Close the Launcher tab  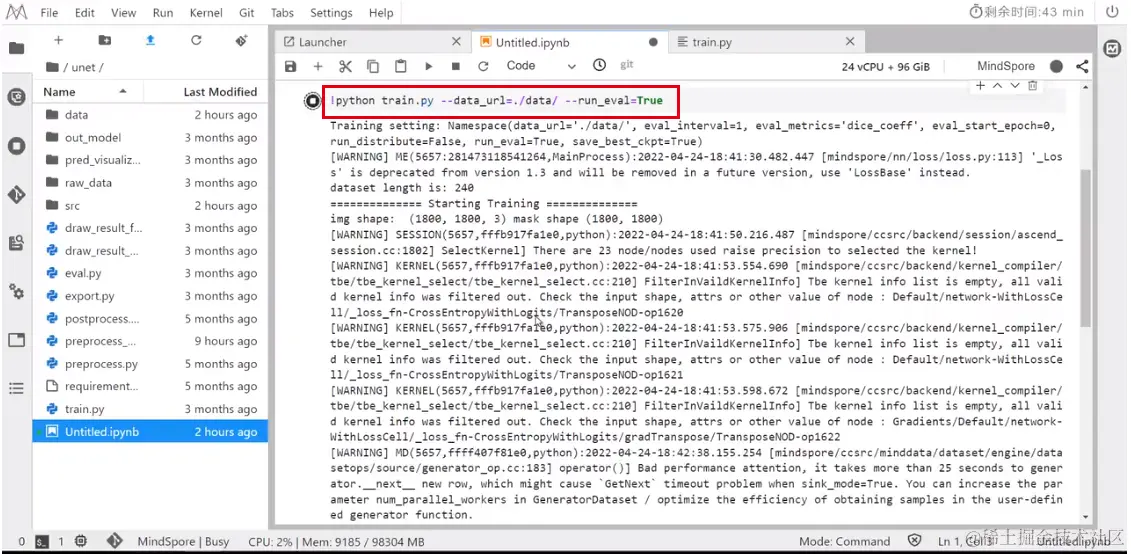(x=456, y=42)
